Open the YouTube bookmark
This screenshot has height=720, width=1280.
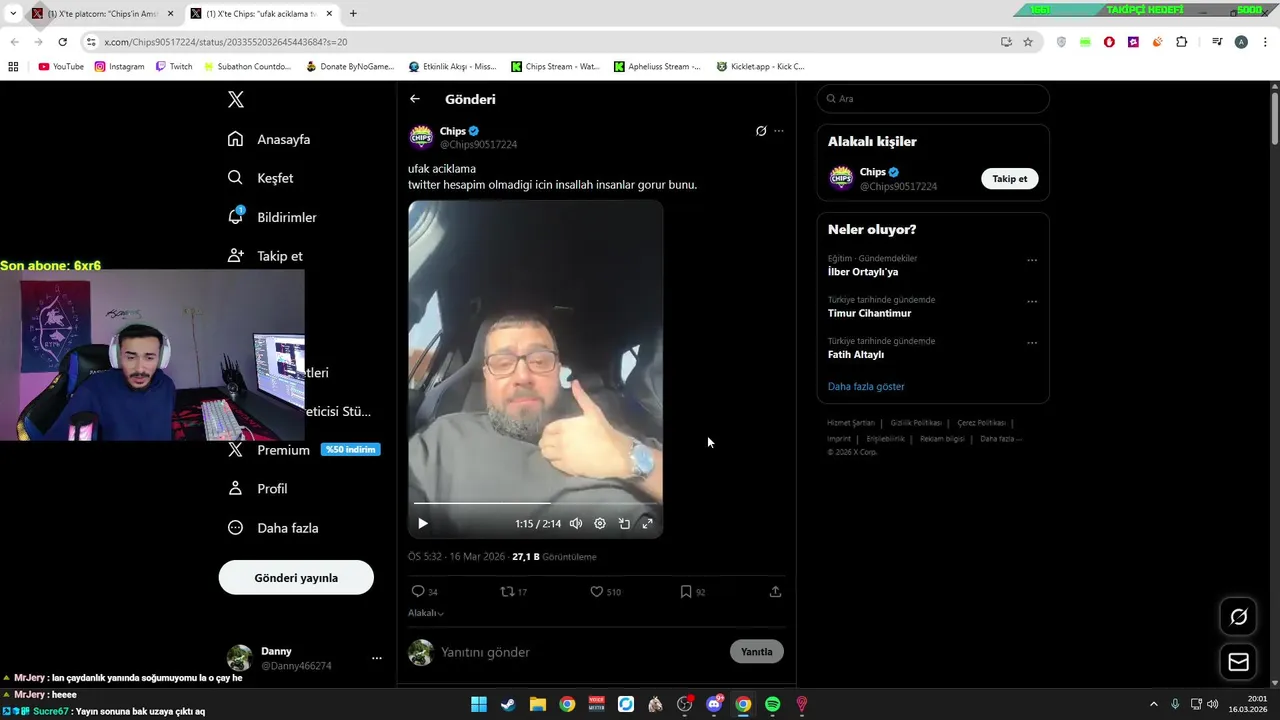point(61,67)
